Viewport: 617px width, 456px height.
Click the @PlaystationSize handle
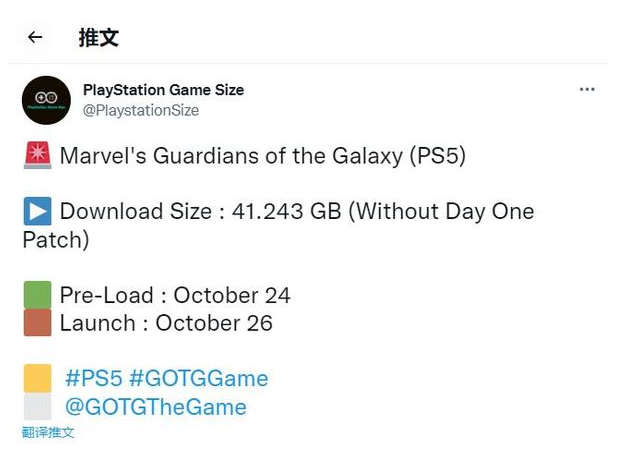pyautogui.click(x=141, y=111)
